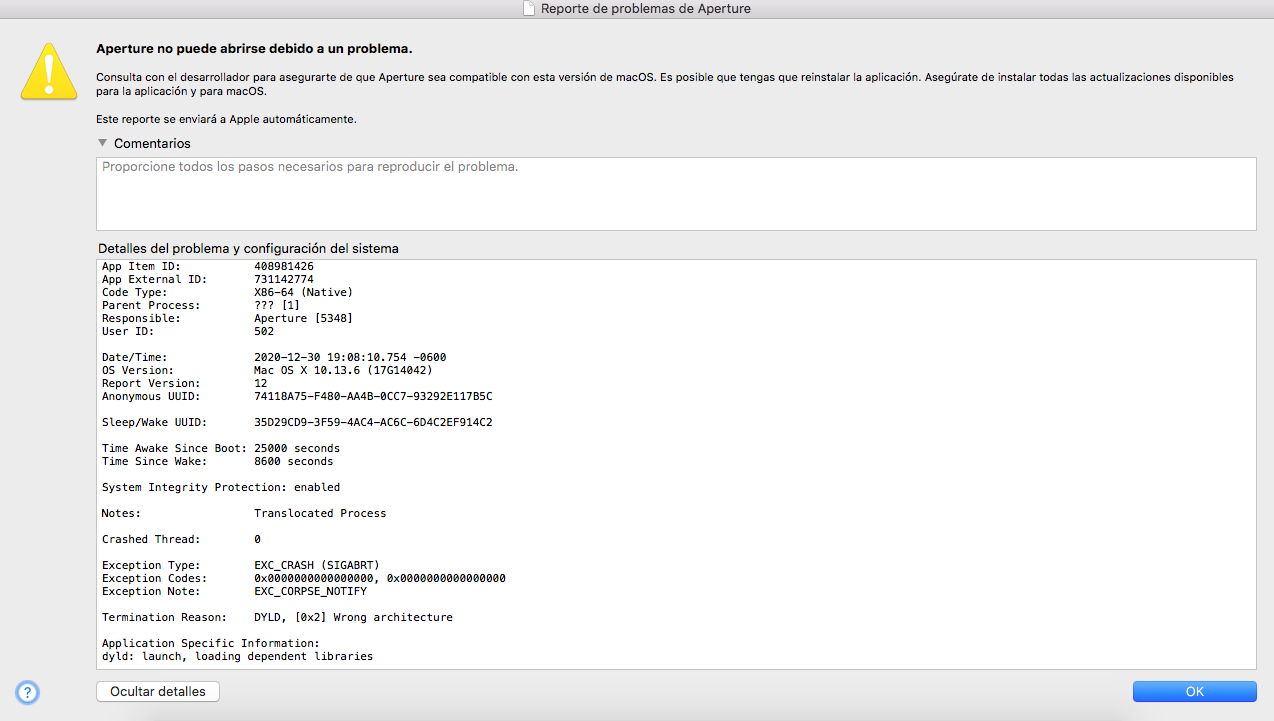Viewport: 1274px width, 721px height.
Task: Click the Parent Process line ??? [1]
Action: pos(201,306)
